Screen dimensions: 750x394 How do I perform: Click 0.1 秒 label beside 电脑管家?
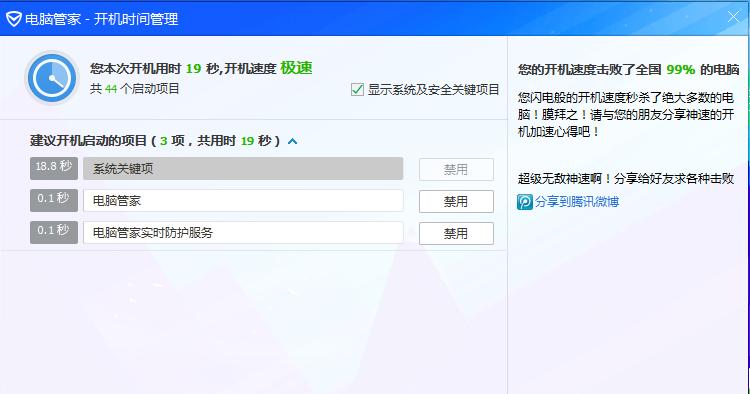[x=54, y=200]
